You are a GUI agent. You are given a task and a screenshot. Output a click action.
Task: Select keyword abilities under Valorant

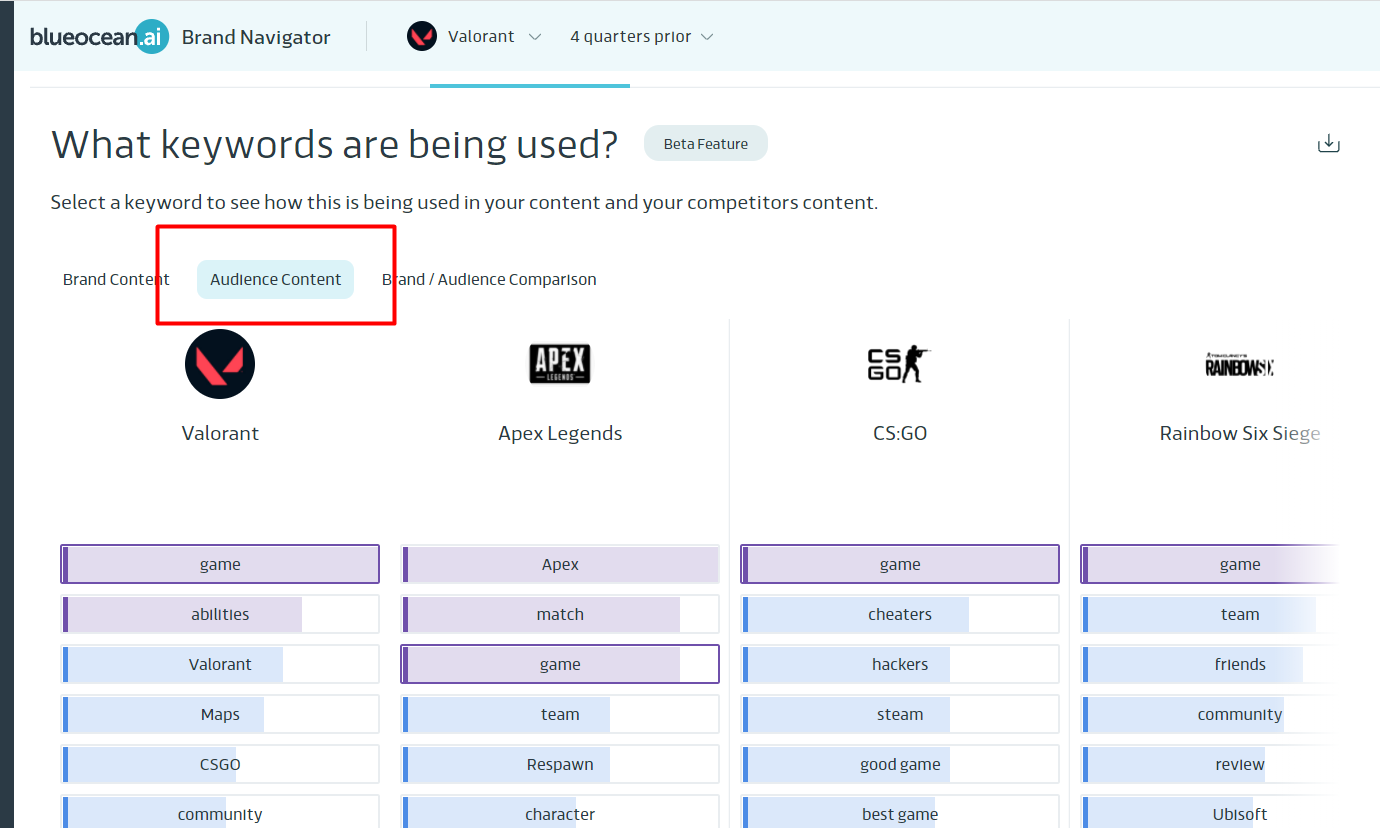coord(220,615)
